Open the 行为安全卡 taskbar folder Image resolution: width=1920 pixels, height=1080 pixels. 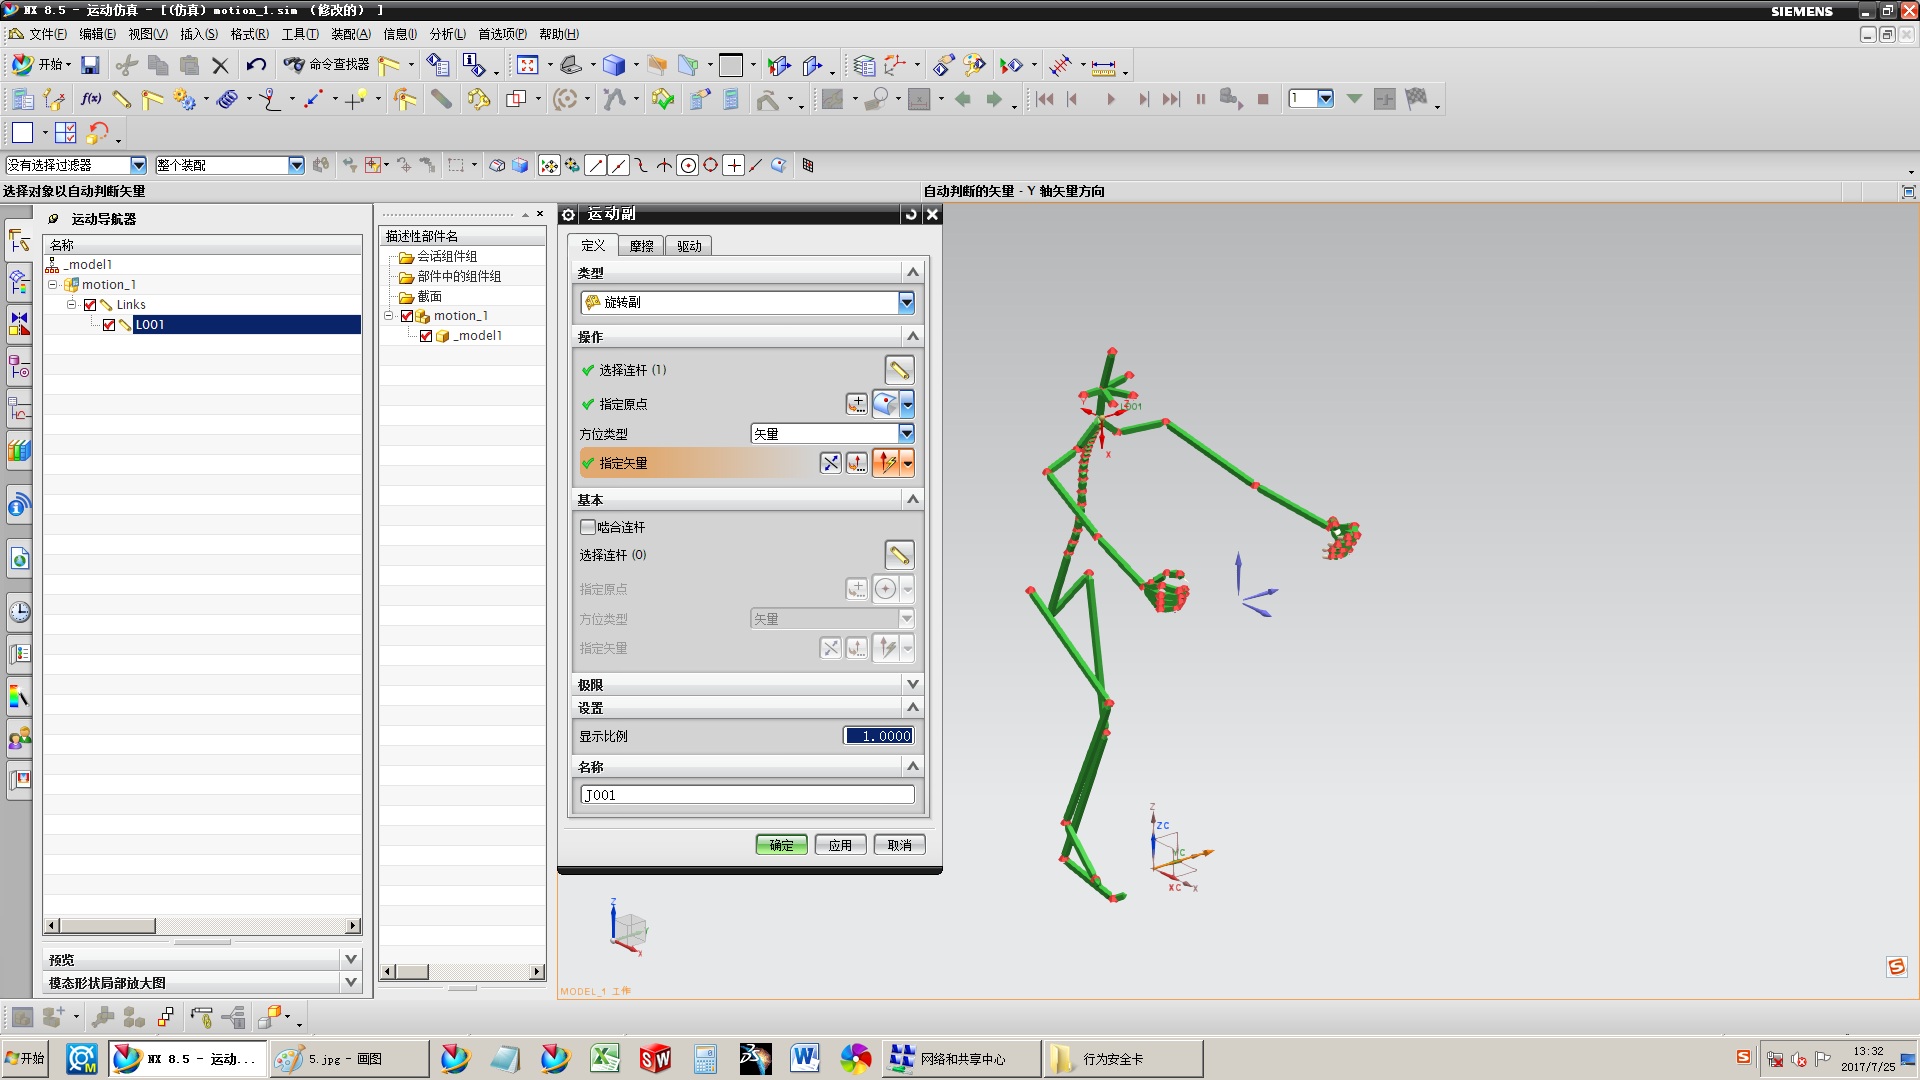1123,1059
